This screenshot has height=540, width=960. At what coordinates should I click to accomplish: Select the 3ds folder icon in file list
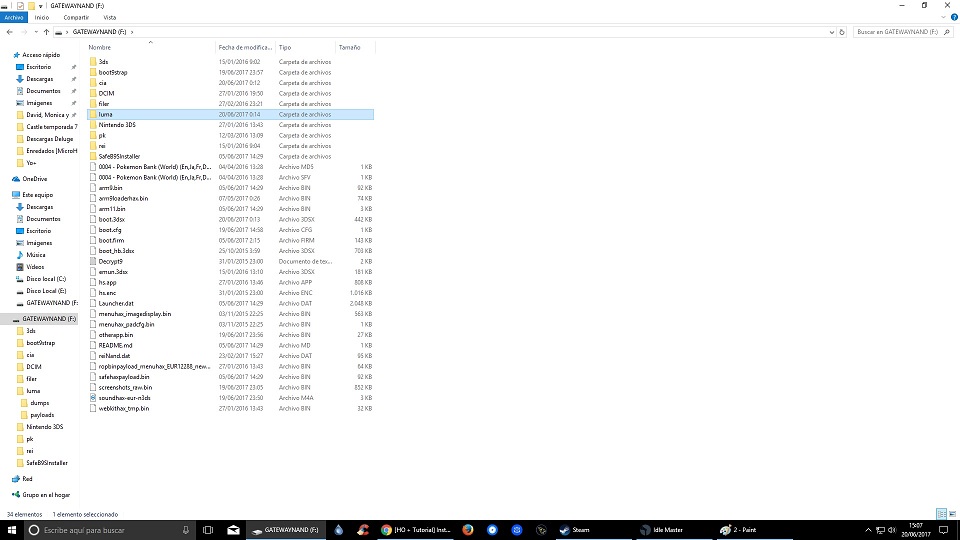93,62
